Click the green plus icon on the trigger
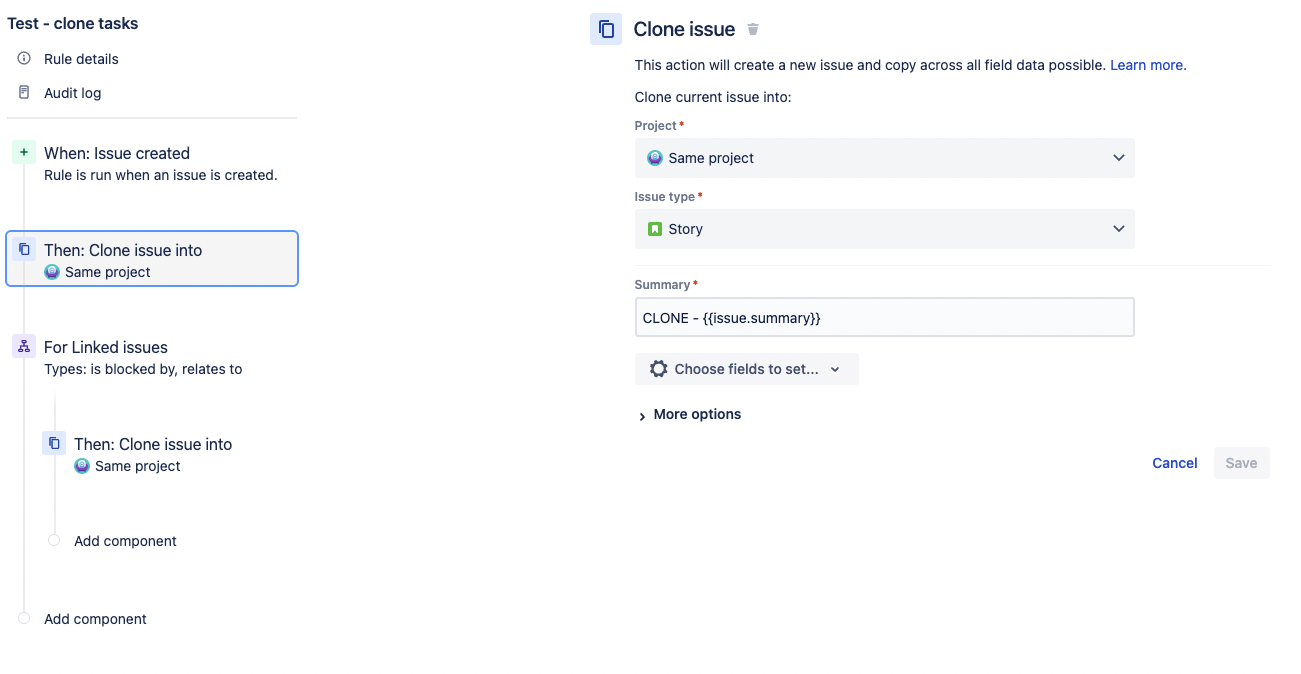Viewport: 1301px width, 674px height. click(24, 152)
